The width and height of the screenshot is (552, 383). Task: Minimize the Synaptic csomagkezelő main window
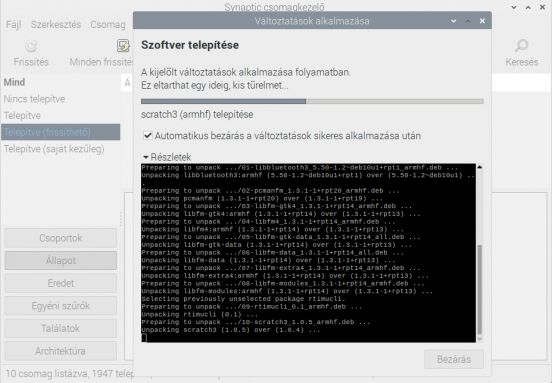pyautogui.click(x=514, y=7)
